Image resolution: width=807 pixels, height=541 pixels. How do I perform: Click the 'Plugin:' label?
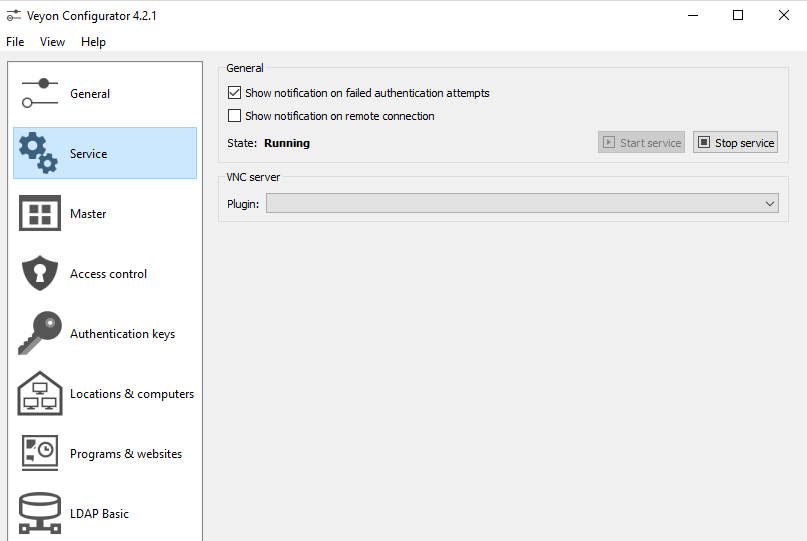click(243, 204)
